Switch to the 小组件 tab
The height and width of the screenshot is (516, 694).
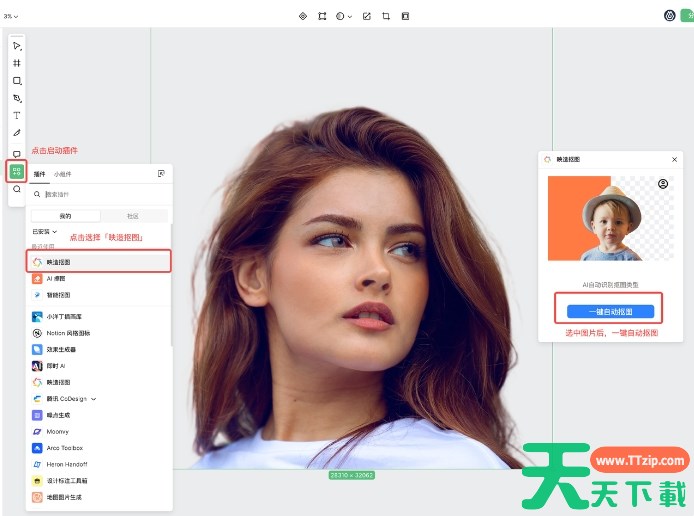(x=62, y=174)
